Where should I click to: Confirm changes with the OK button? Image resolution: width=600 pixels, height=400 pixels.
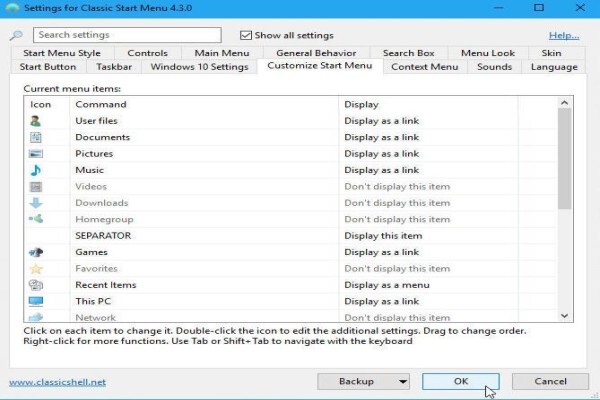(461, 381)
